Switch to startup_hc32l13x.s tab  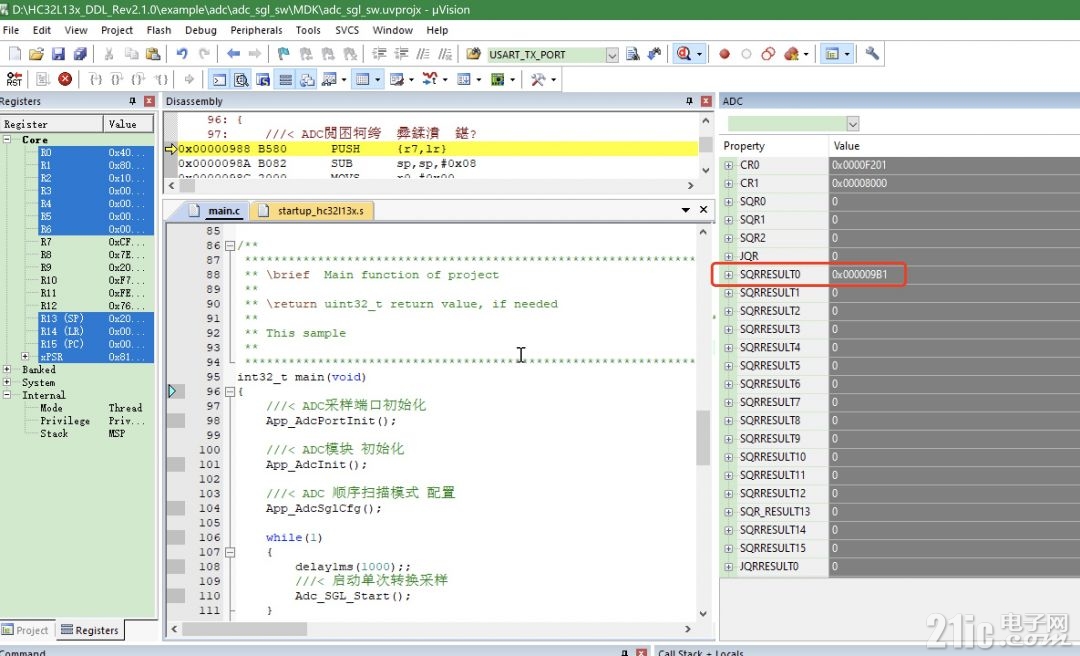(313, 211)
